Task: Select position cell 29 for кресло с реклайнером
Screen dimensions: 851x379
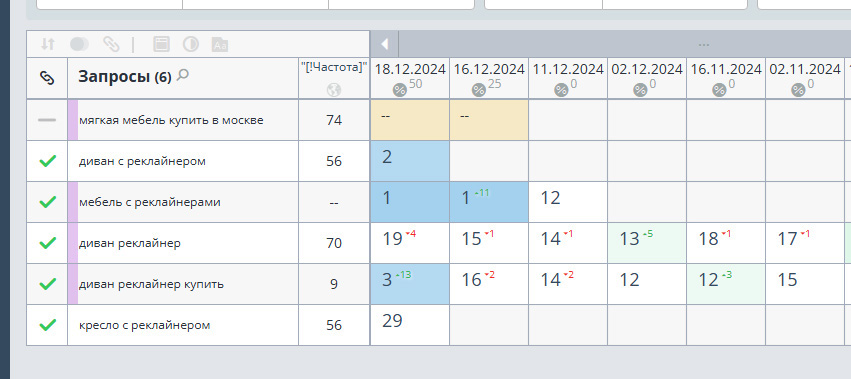Action: tap(410, 325)
